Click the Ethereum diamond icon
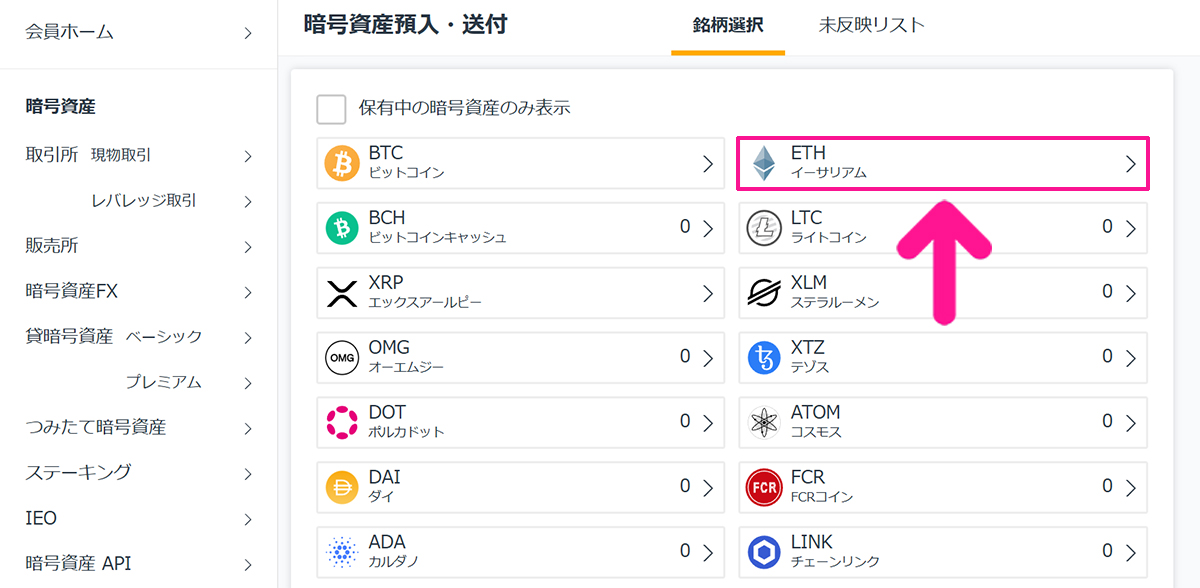This screenshot has width=1200, height=588. click(x=764, y=164)
